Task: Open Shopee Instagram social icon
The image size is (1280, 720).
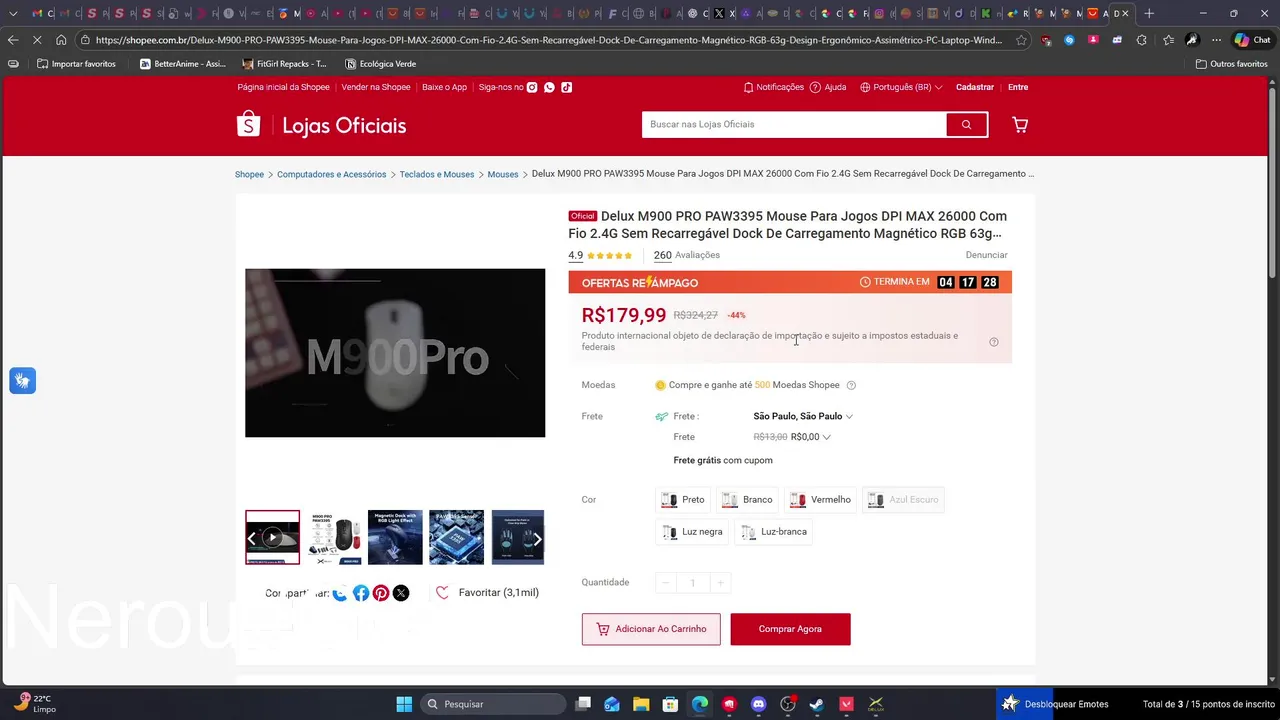Action: click(532, 87)
